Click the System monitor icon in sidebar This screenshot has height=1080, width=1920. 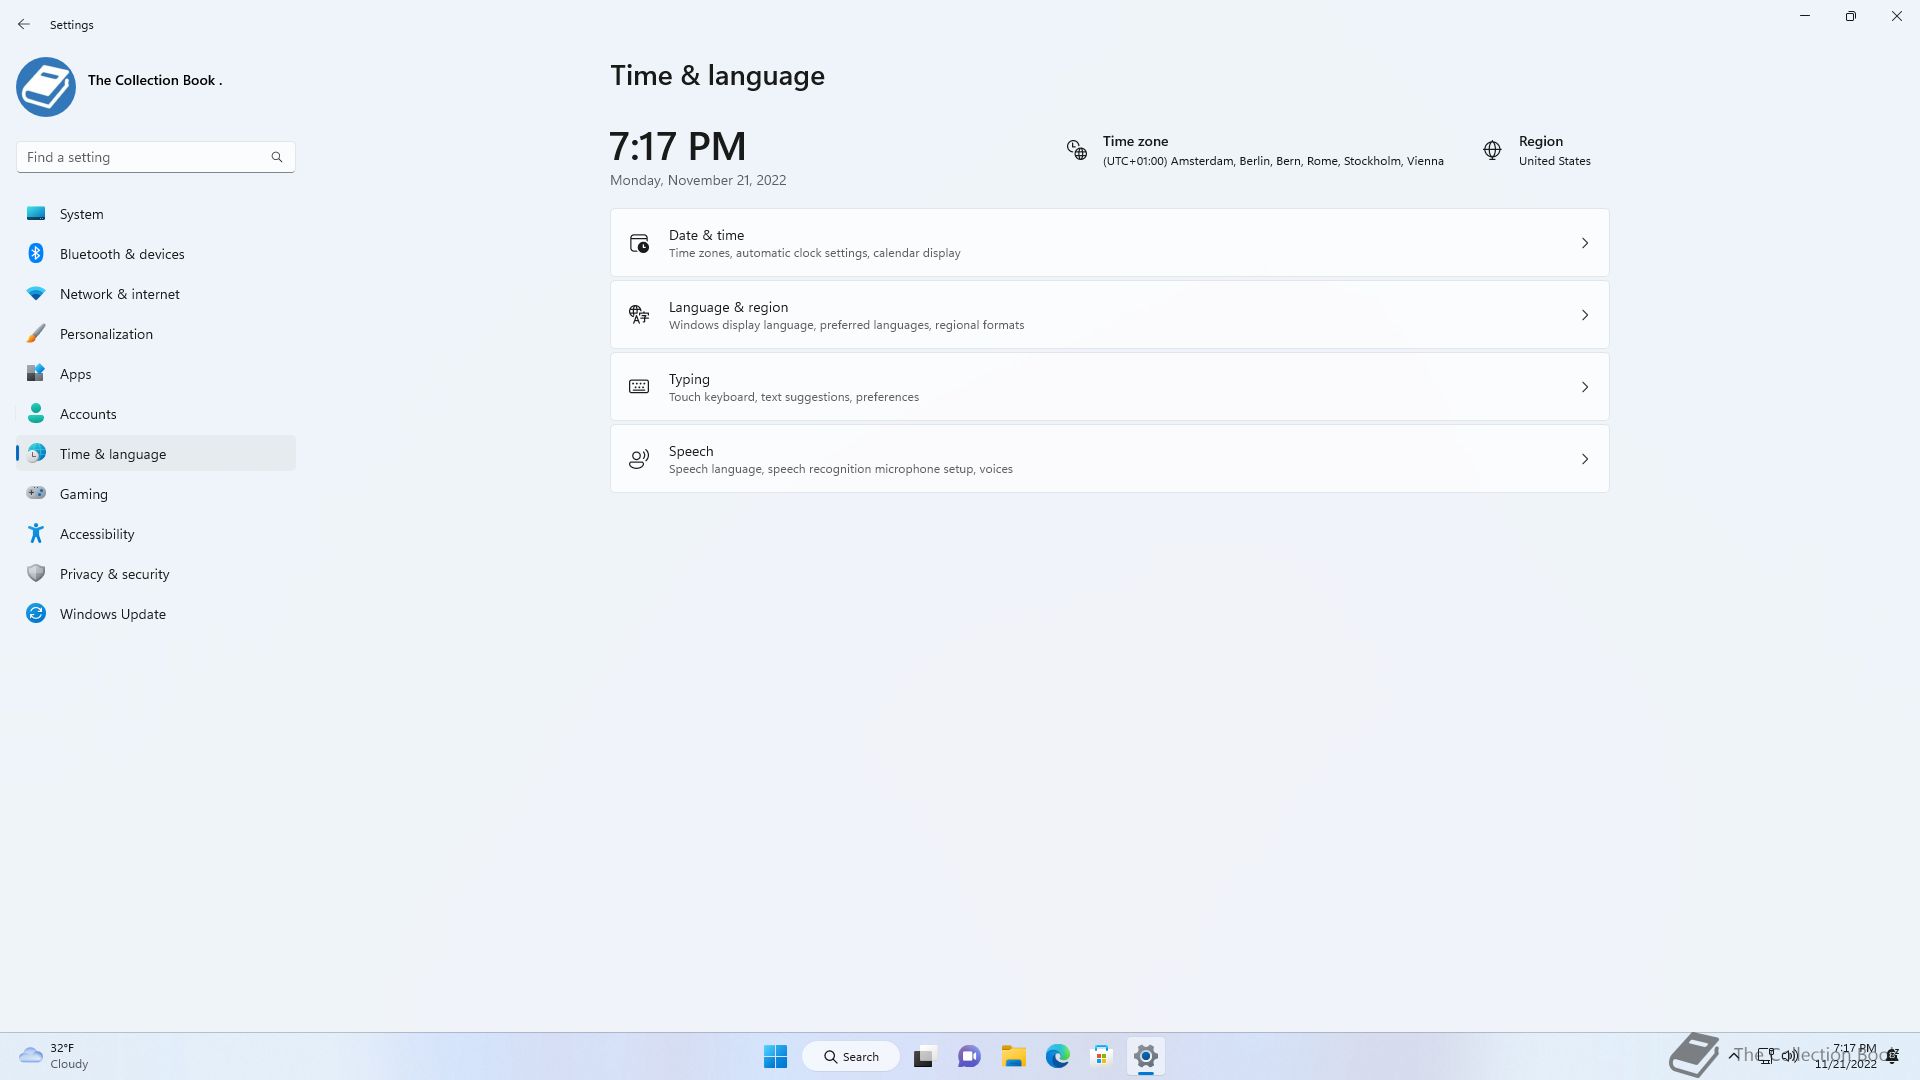point(36,214)
